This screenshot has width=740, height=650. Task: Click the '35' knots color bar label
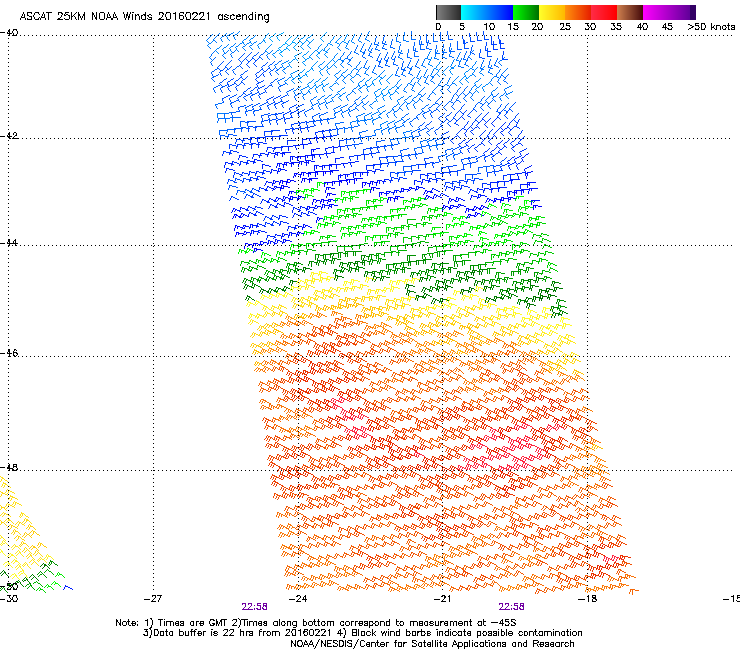[x=616, y=27]
